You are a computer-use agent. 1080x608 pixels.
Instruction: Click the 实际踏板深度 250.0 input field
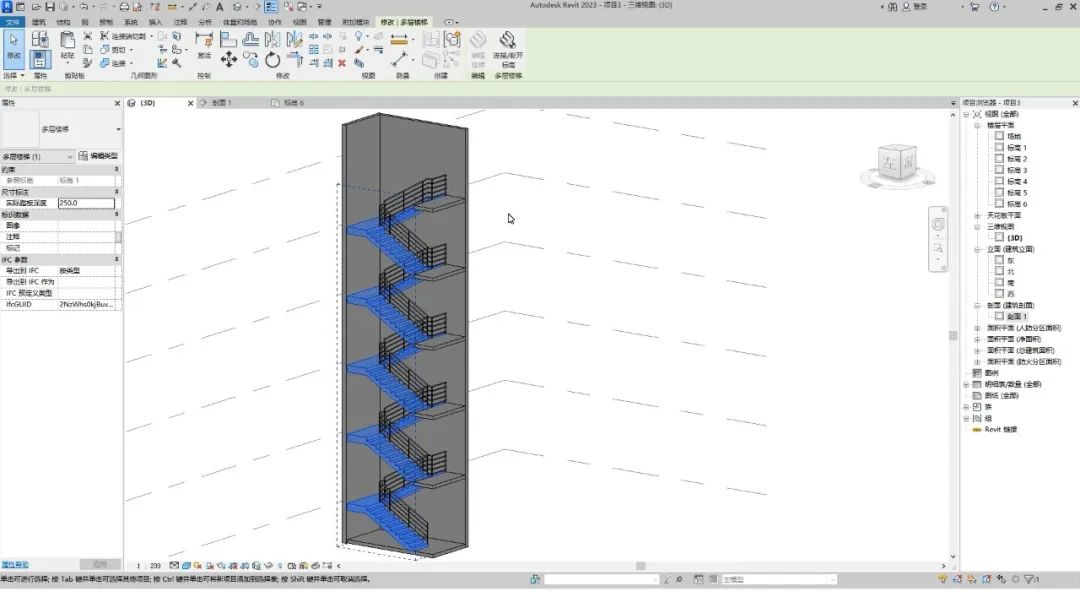pos(85,203)
